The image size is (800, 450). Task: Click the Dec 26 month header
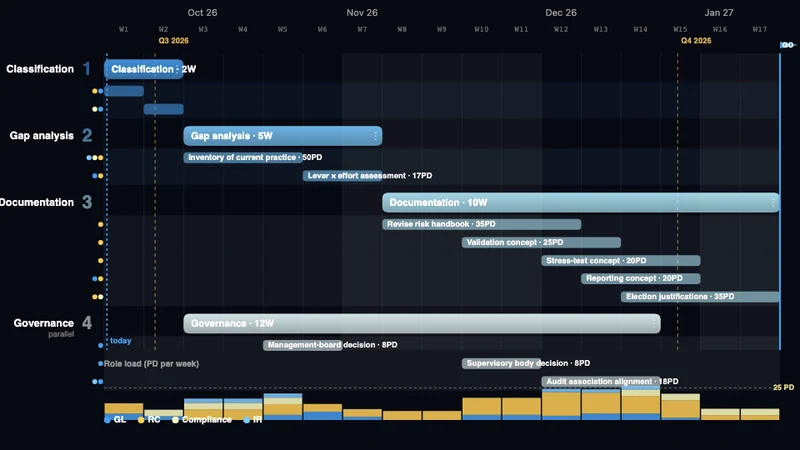point(561,13)
